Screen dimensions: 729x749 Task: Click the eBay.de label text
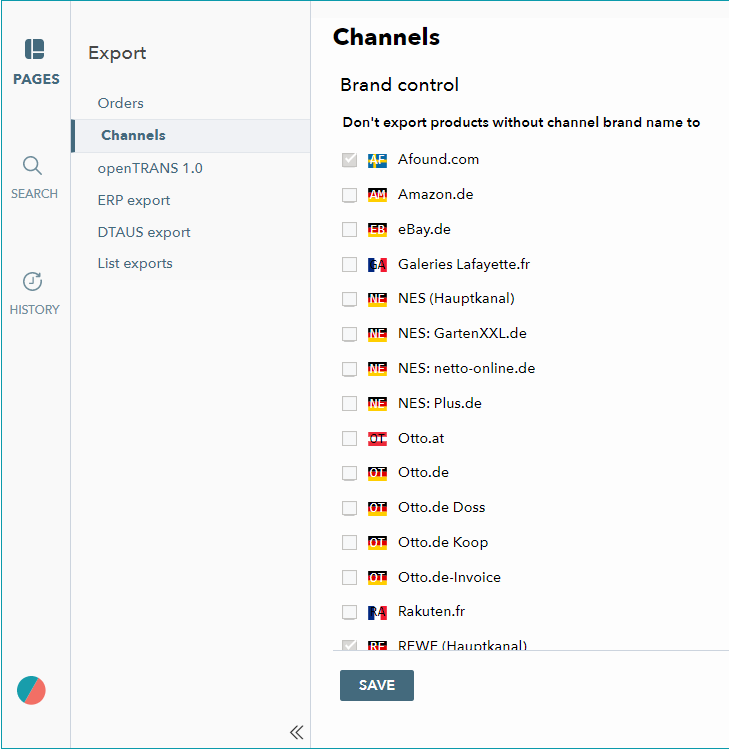424,229
